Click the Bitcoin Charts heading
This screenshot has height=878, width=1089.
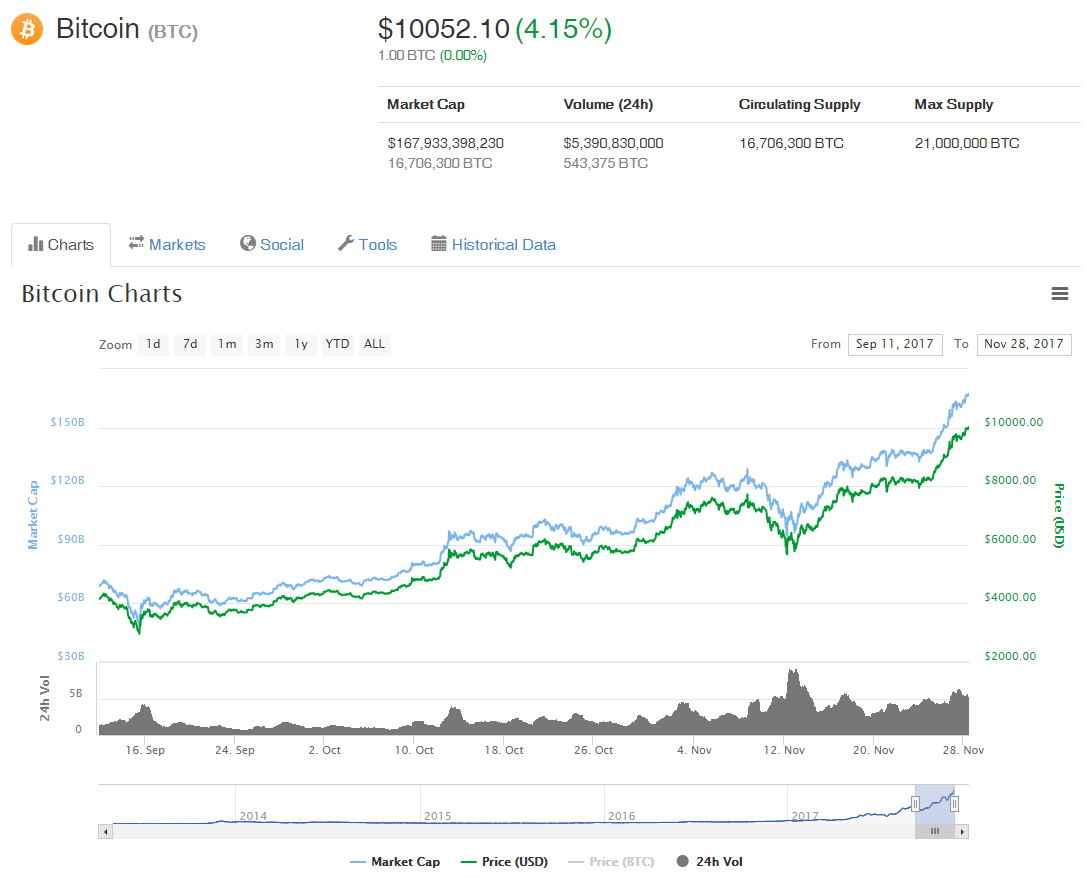pyautogui.click(x=102, y=294)
